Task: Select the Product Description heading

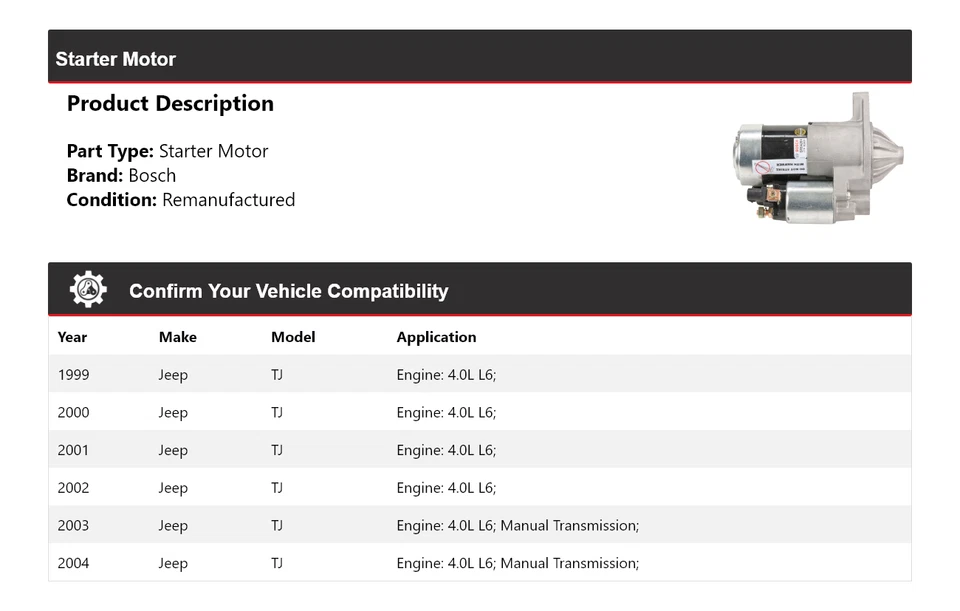Action: point(170,104)
